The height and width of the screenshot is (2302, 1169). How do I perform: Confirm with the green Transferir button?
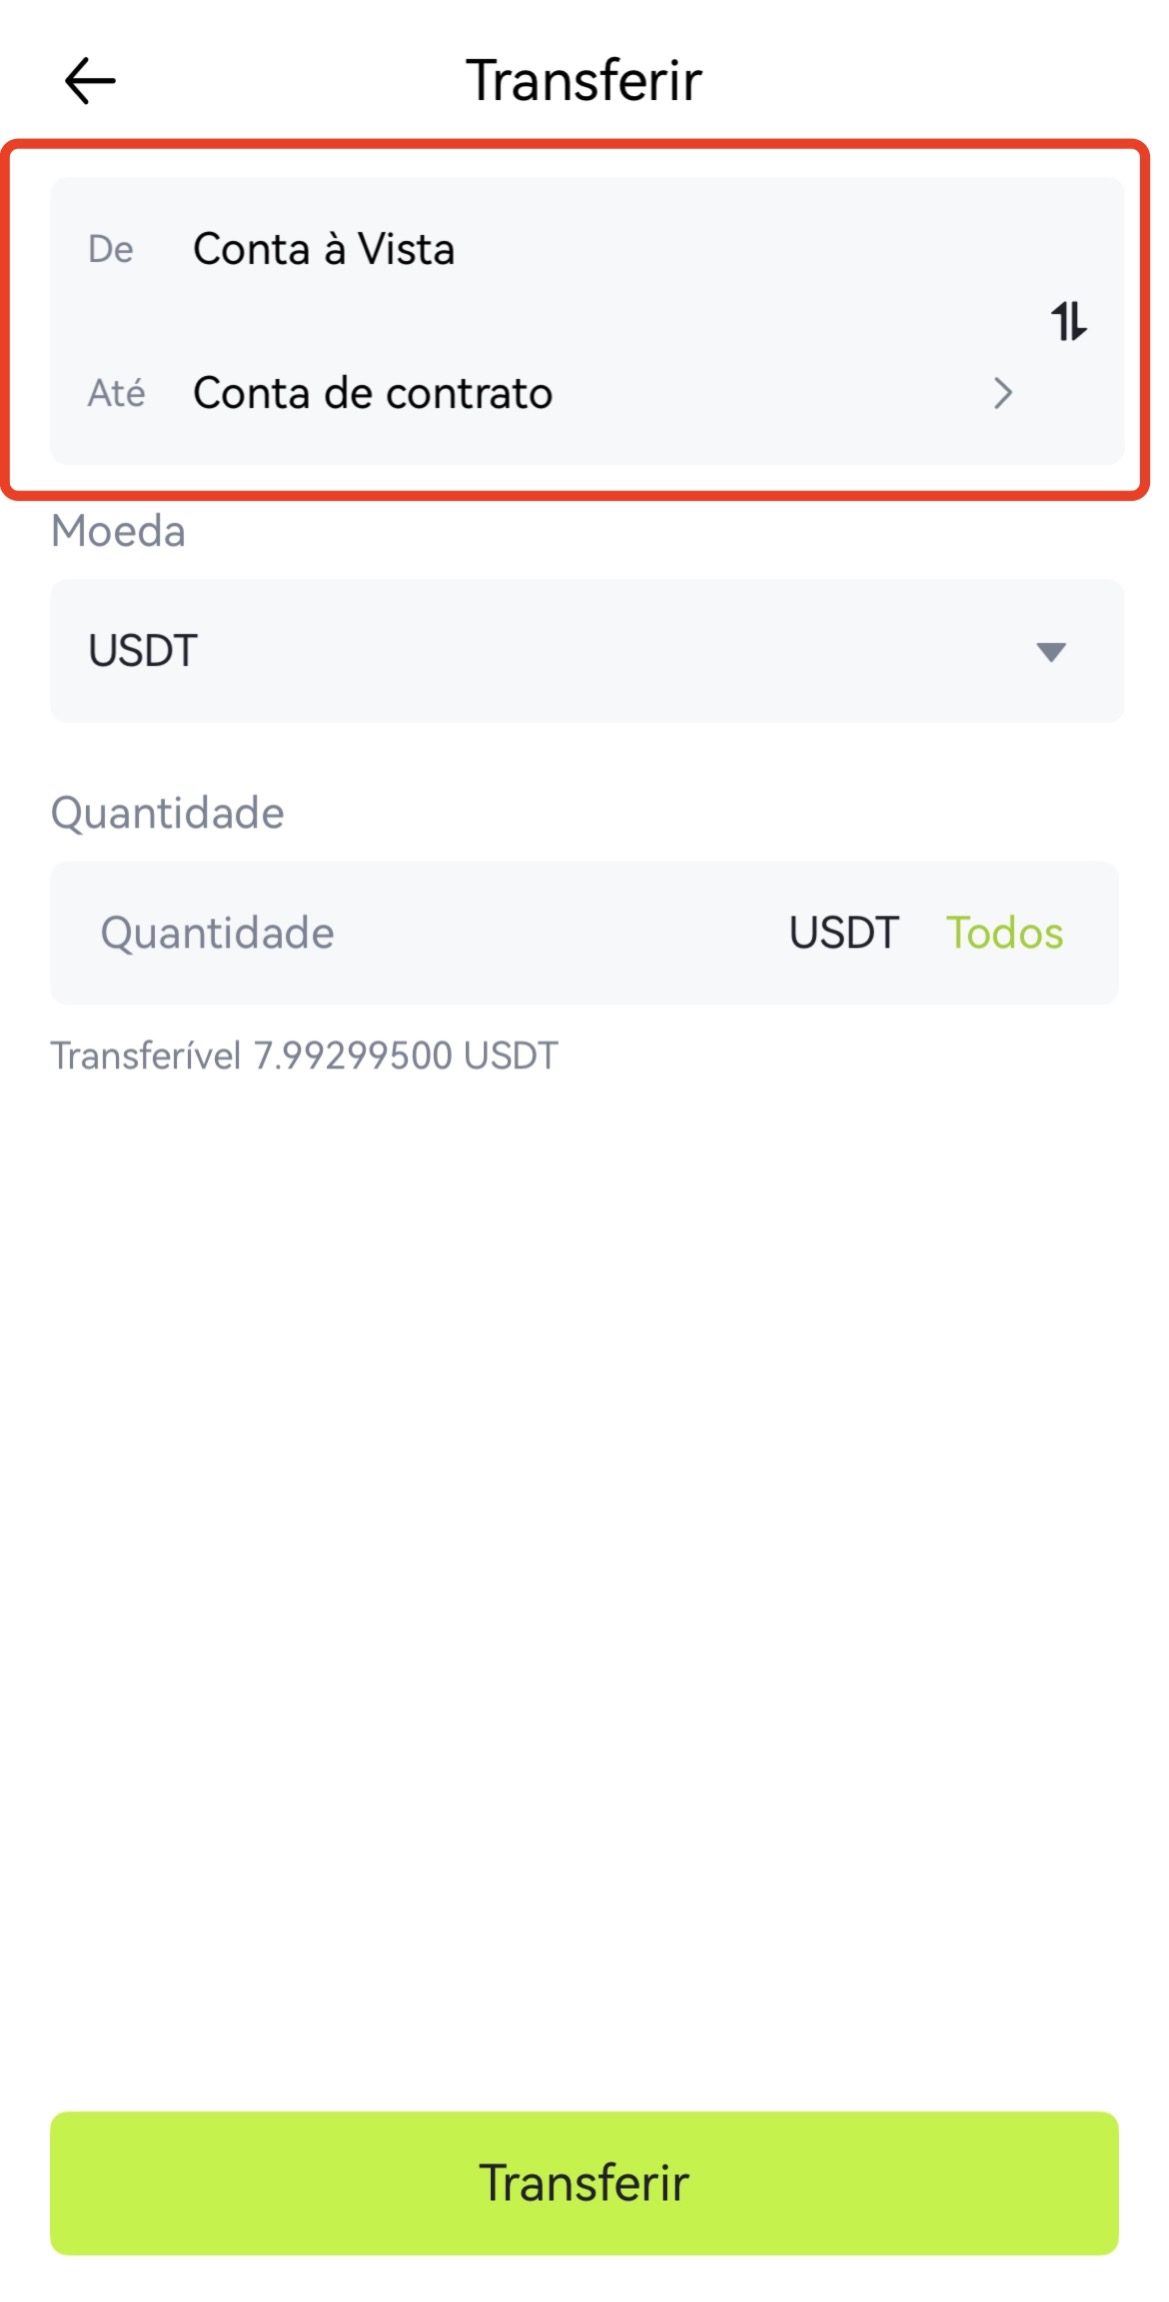(584, 2183)
